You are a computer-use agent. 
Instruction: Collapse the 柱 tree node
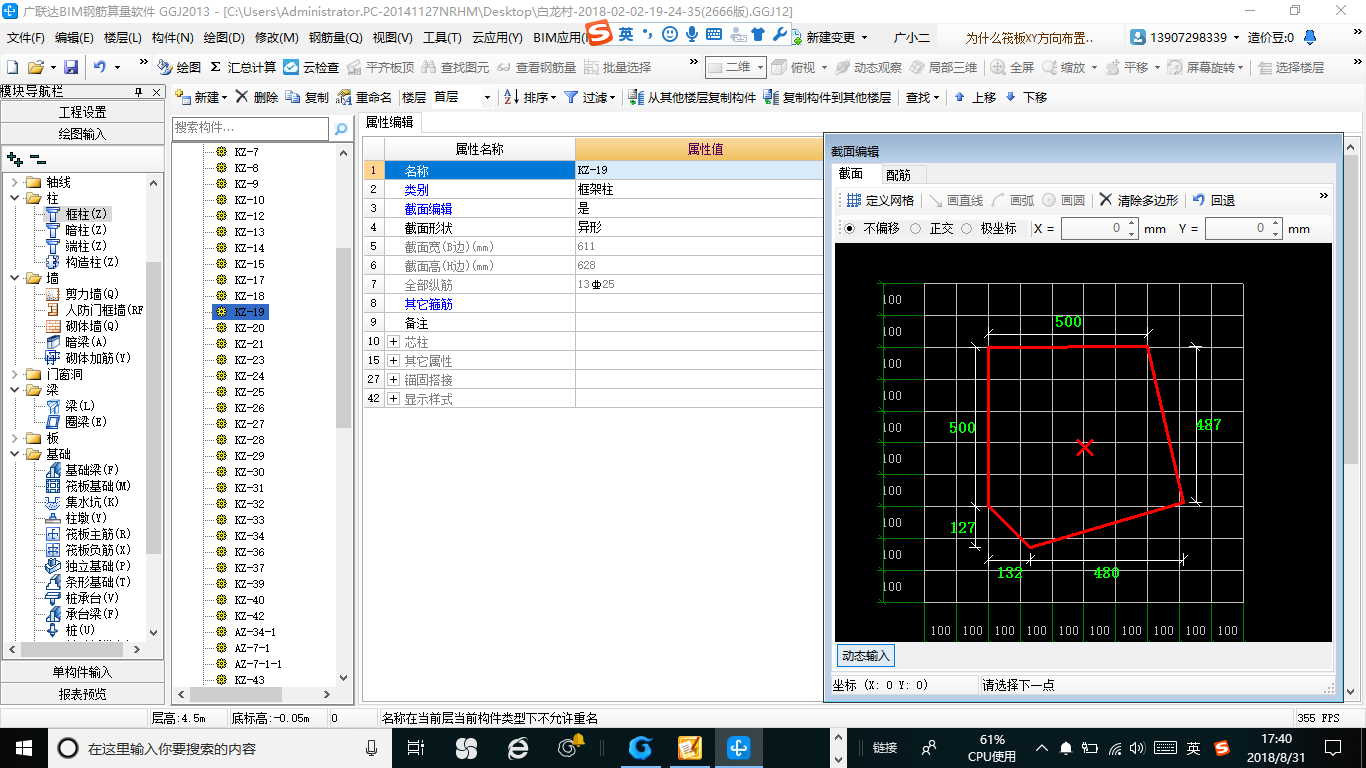(x=15, y=198)
